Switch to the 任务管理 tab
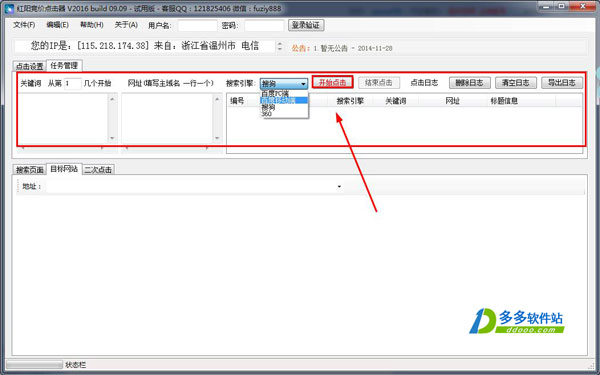The height and width of the screenshot is (375, 600). point(64,65)
